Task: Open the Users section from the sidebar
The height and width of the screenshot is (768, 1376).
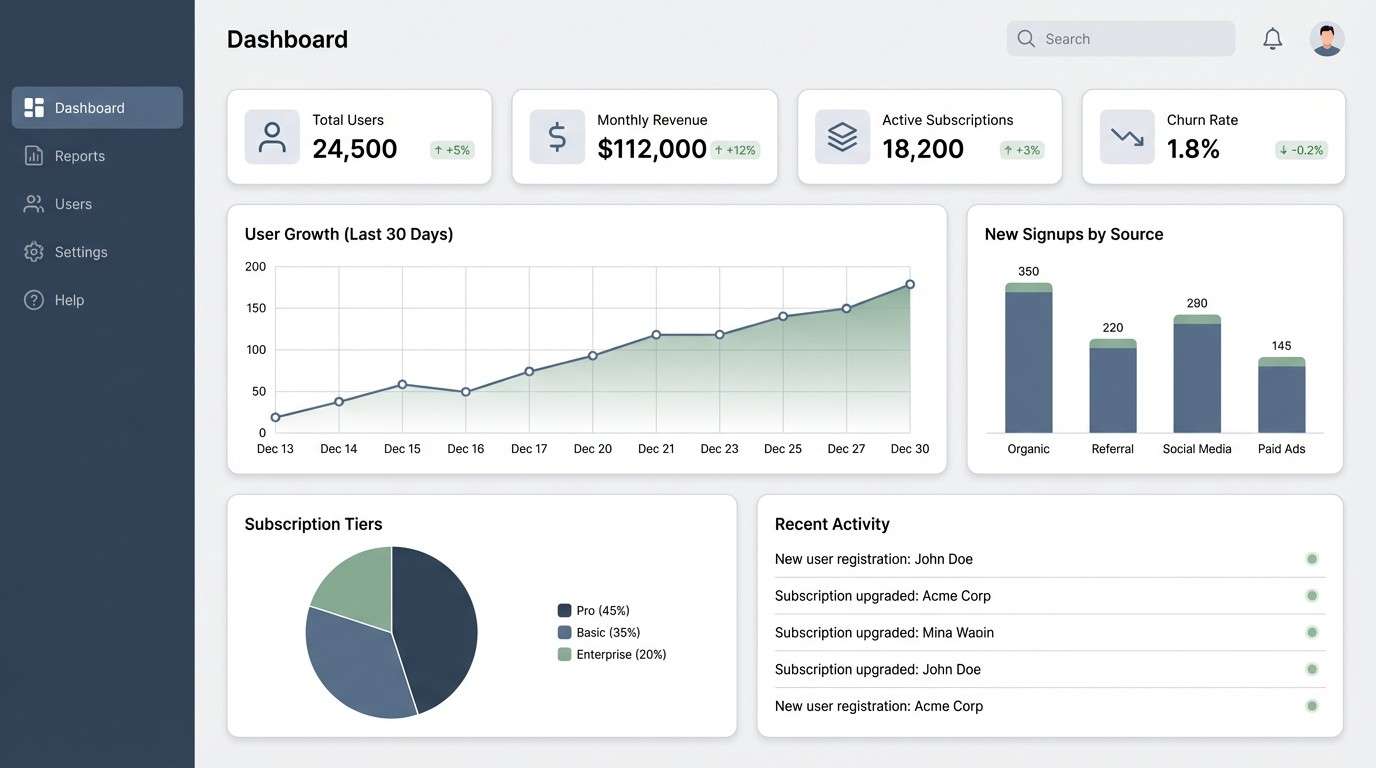Action: coord(34,203)
